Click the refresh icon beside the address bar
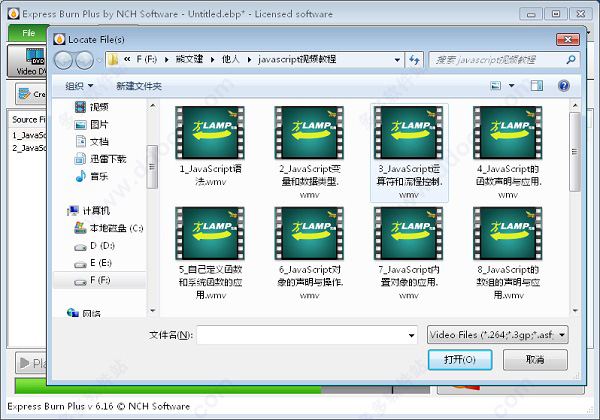 (x=414, y=60)
